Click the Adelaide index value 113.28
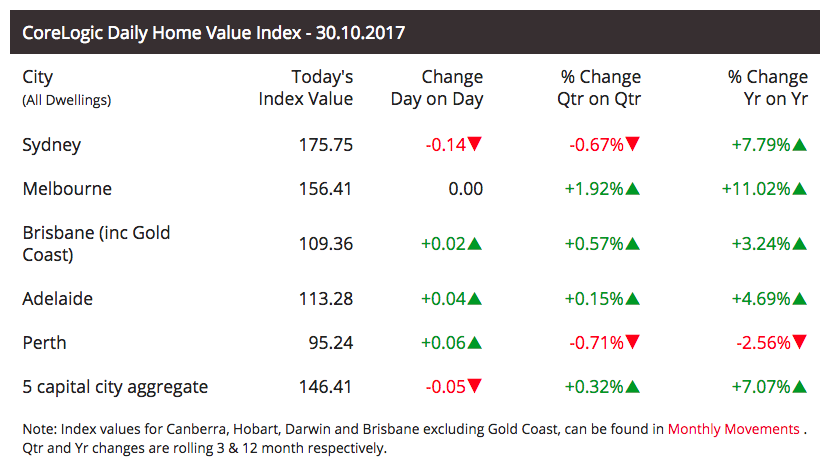 (x=326, y=298)
